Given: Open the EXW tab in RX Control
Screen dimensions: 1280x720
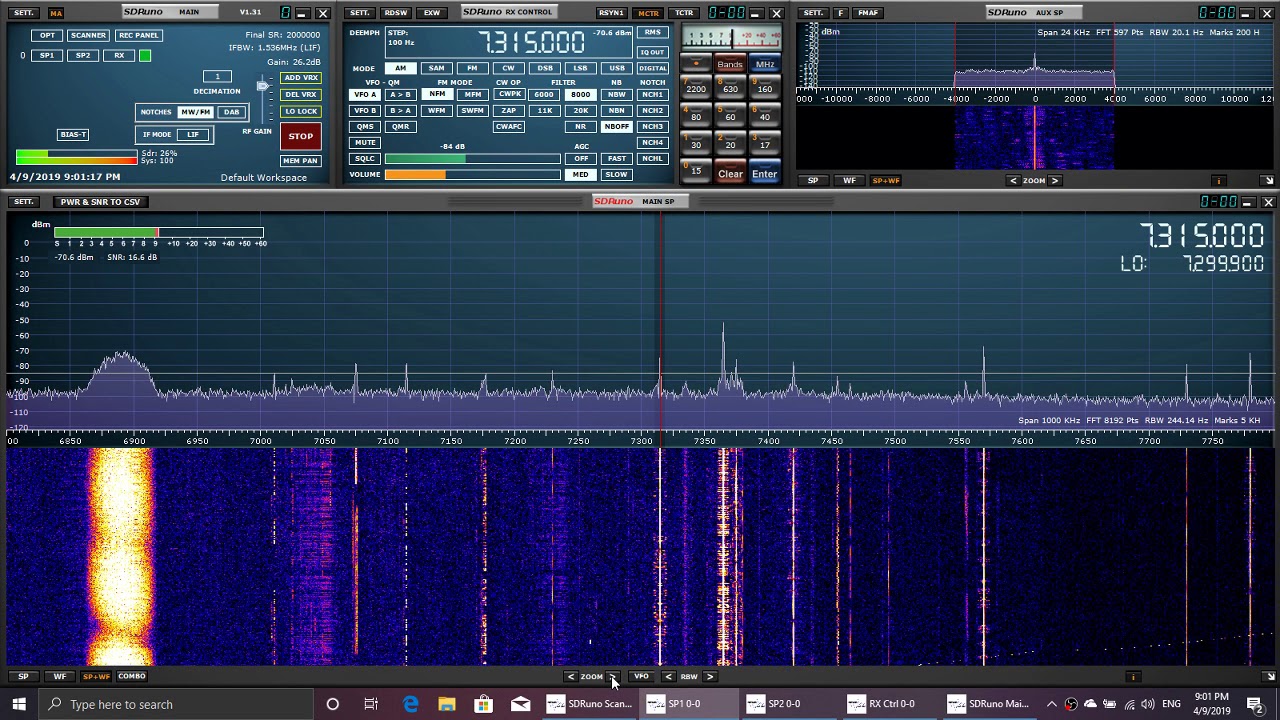Looking at the screenshot, I should 432,13.
